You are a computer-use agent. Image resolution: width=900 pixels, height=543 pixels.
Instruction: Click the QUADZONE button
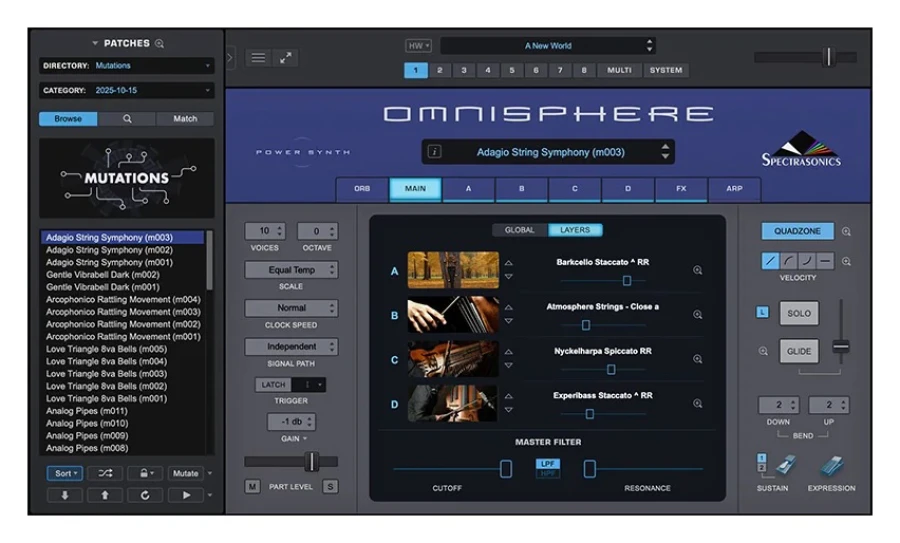point(797,231)
